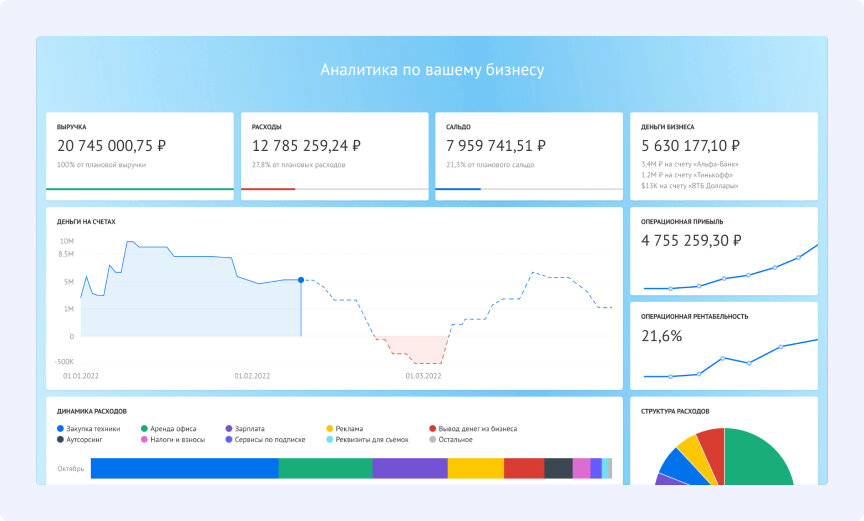864x521 pixels.
Task: Click the green Аренда офиса legend dot
Action: pyautogui.click(x=144, y=428)
